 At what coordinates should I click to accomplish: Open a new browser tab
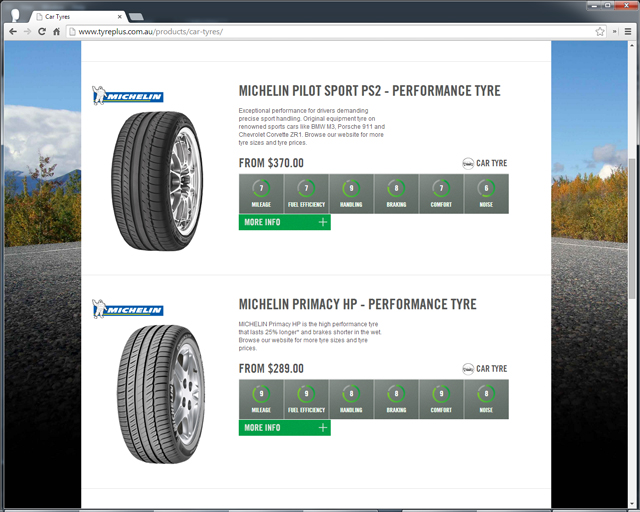pyautogui.click(x=136, y=17)
